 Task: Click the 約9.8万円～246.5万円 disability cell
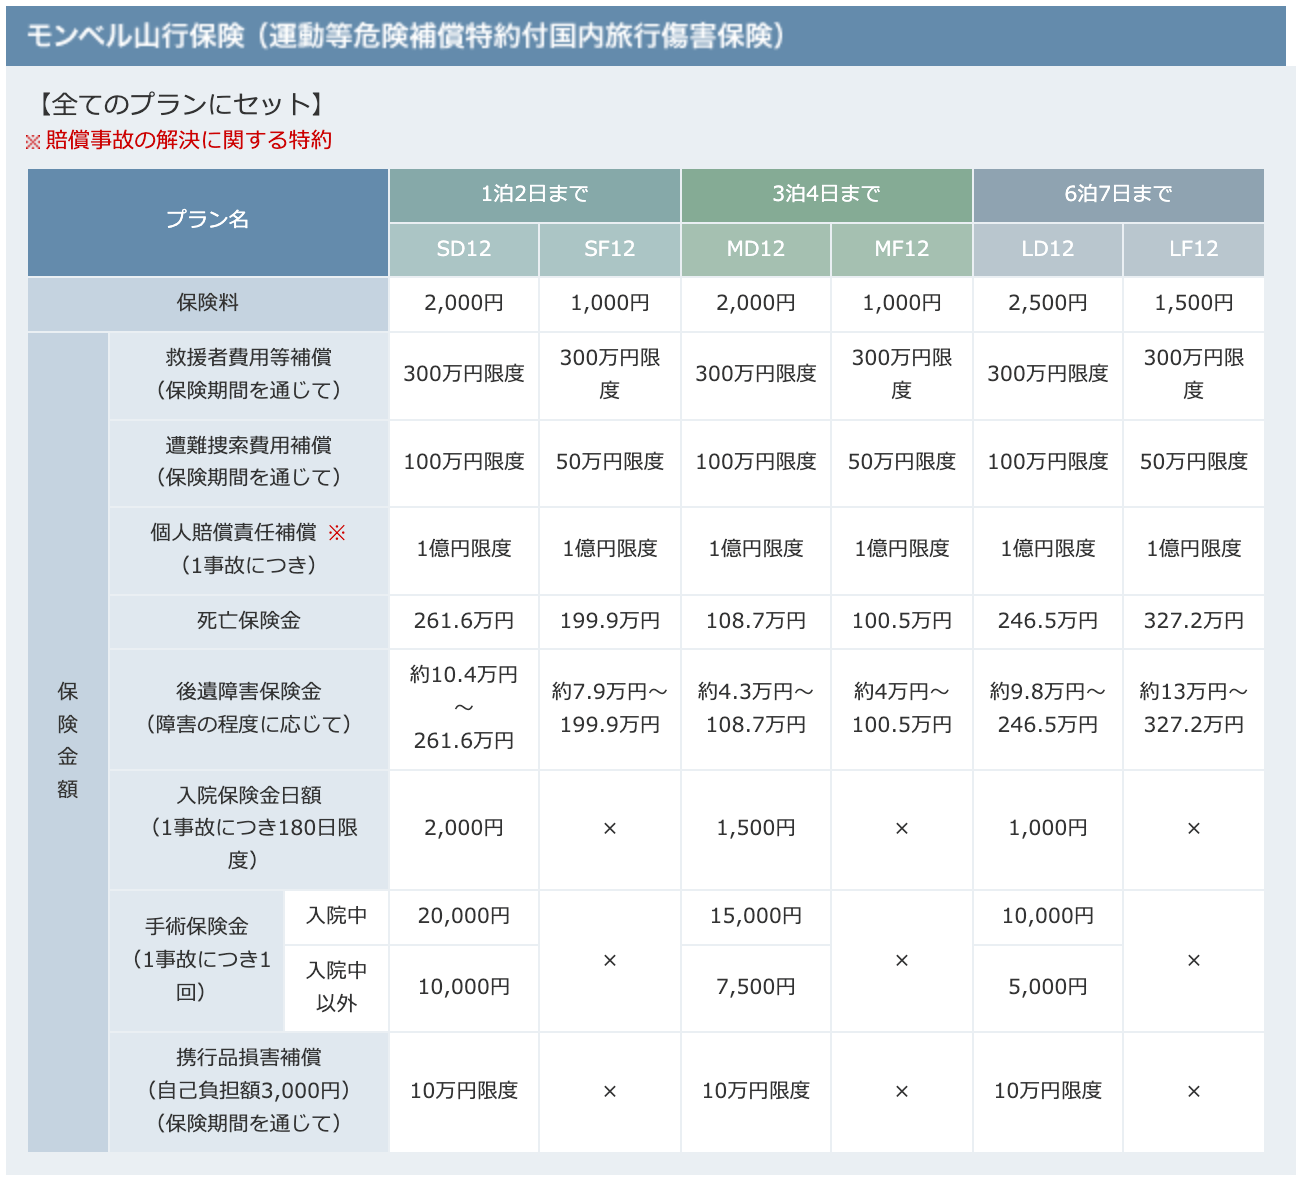[1048, 709]
